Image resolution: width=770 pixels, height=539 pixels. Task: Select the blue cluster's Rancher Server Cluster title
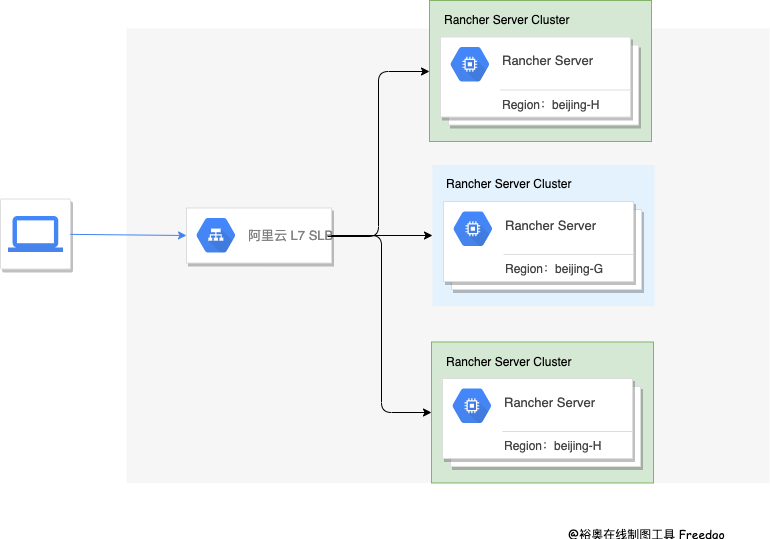508,184
